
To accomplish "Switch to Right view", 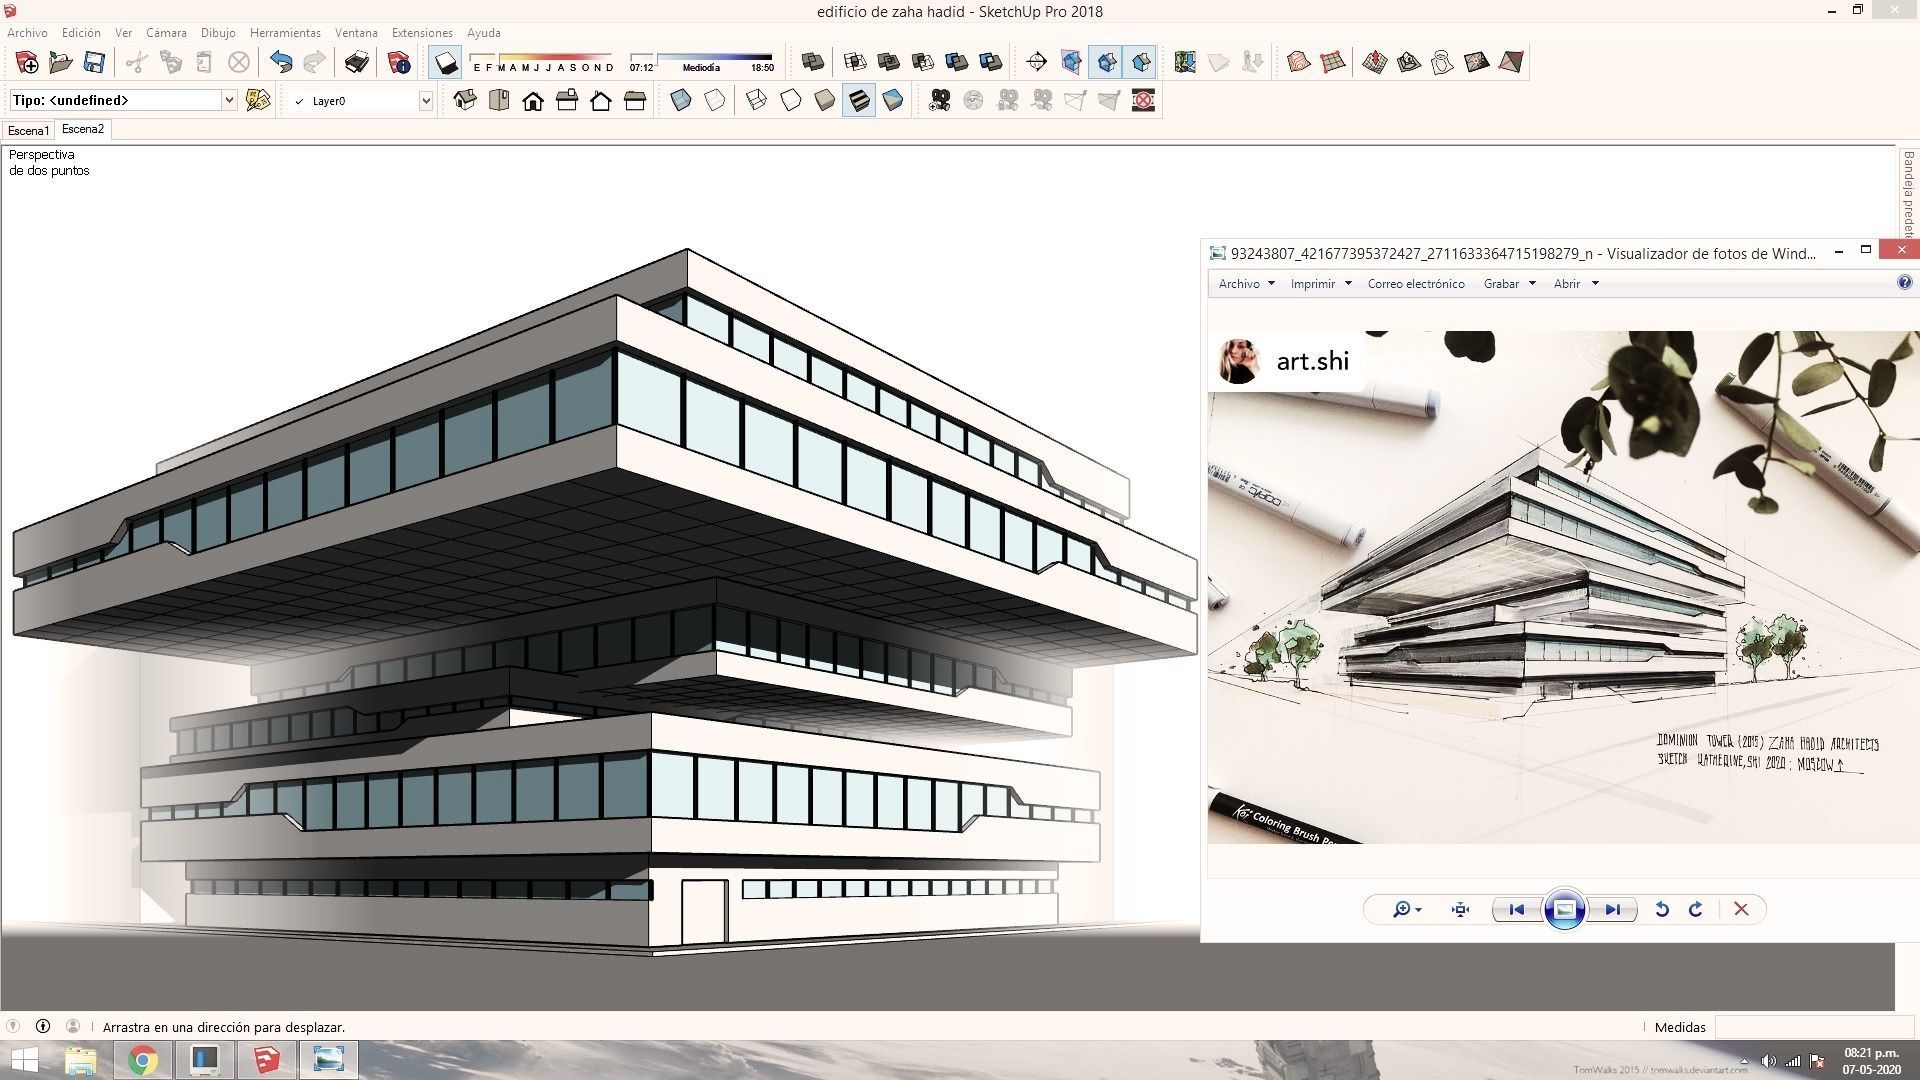I will pyautogui.click(x=567, y=100).
